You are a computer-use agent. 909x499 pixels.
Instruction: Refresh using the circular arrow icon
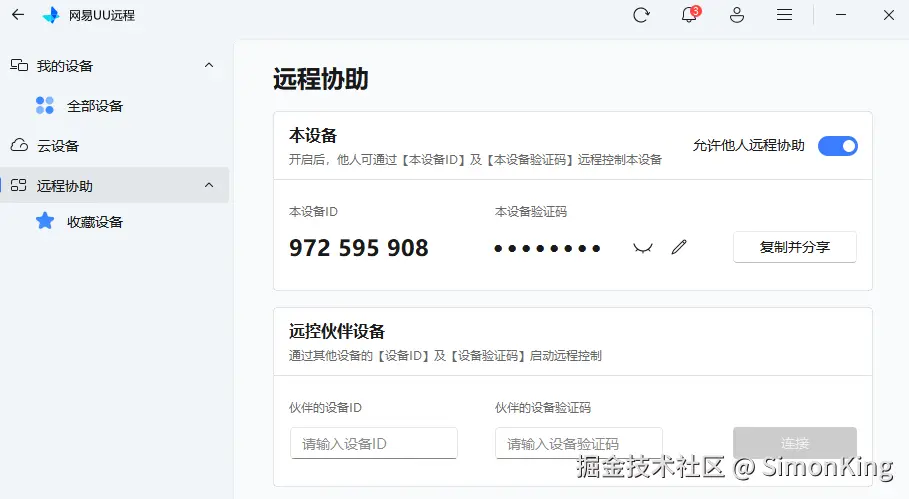pyautogui.click(x=641, y=15)
